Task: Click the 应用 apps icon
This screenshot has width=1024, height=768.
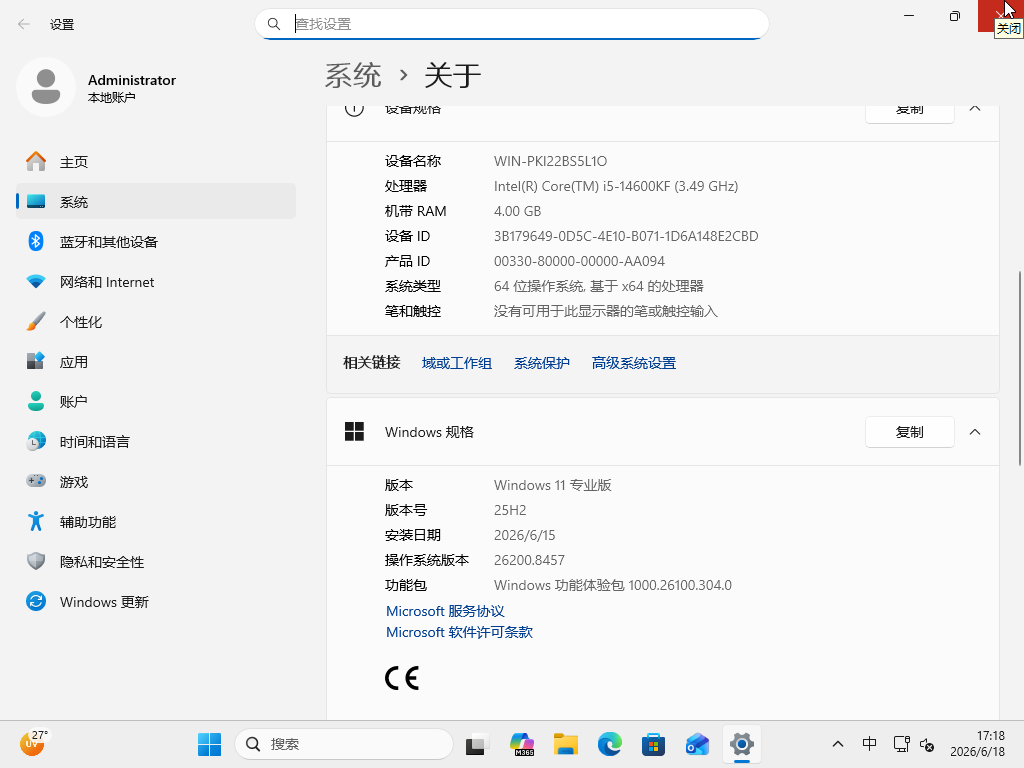Action: [36, 361]
